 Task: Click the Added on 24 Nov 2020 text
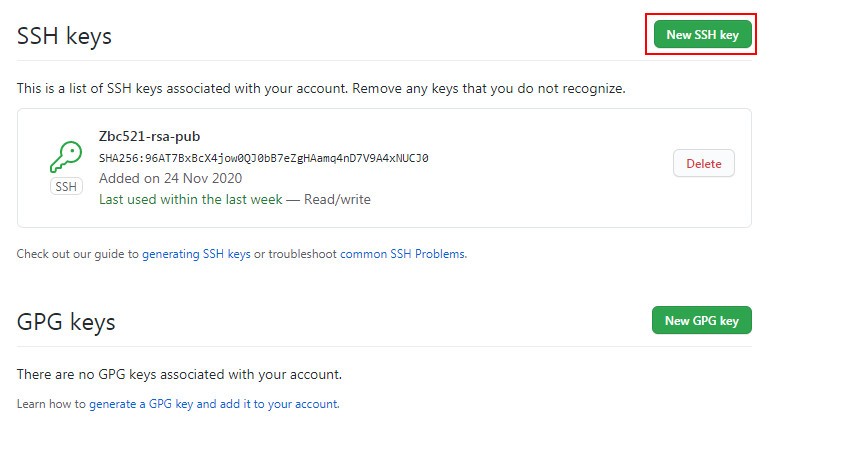coord(170,178)
